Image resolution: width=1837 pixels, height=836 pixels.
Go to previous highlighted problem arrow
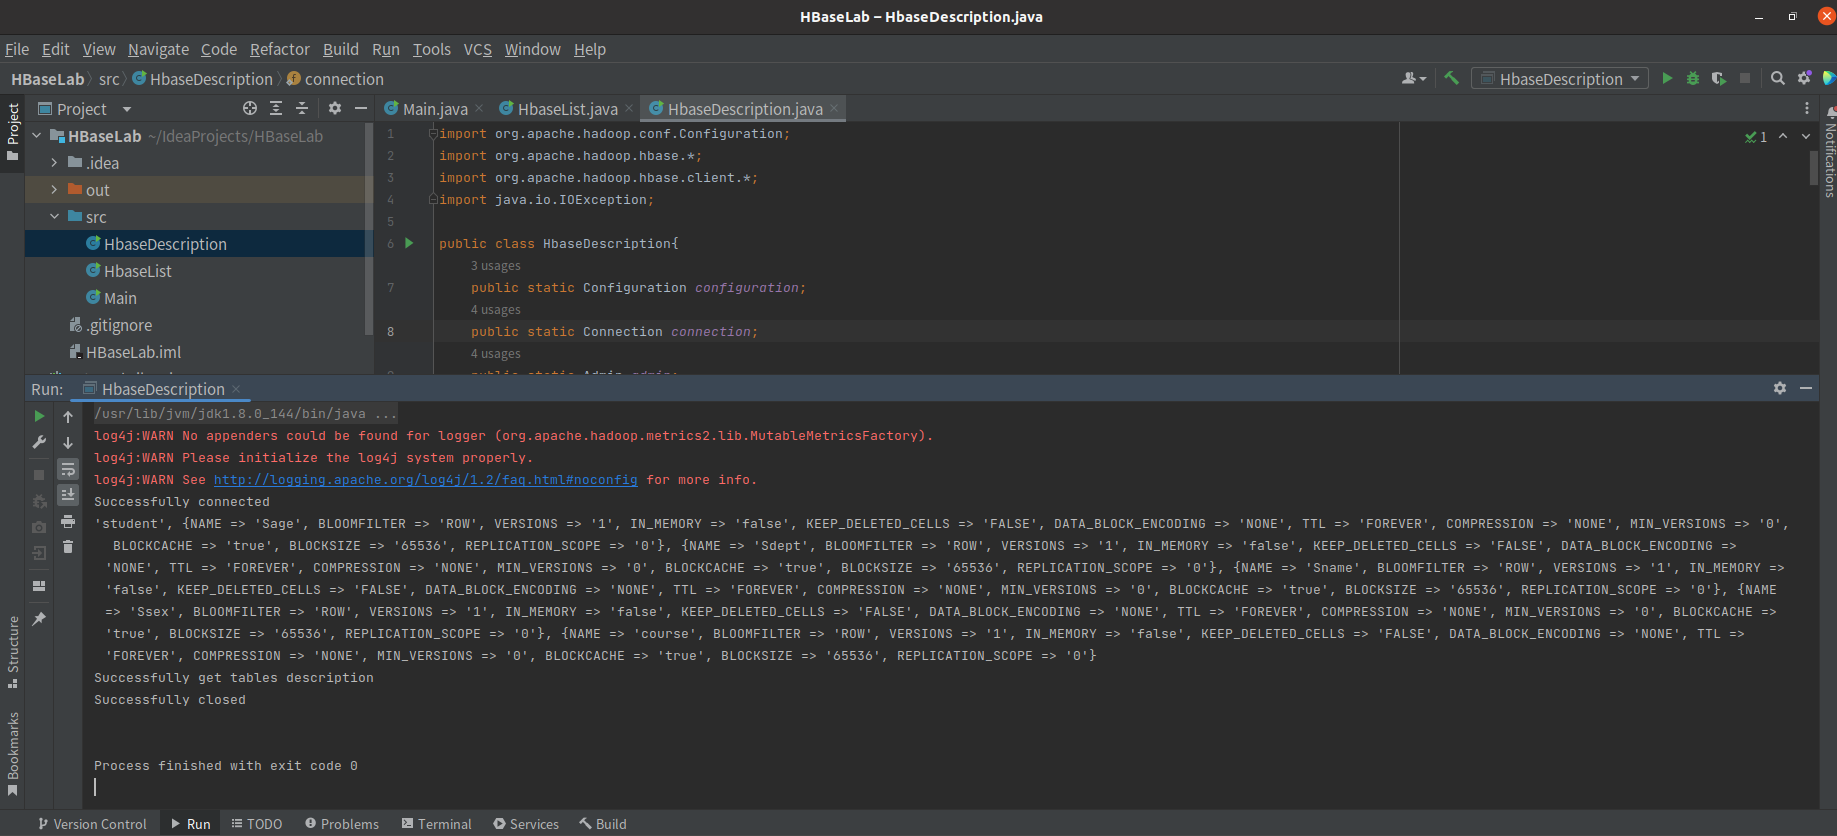[x=1783, y=136]
